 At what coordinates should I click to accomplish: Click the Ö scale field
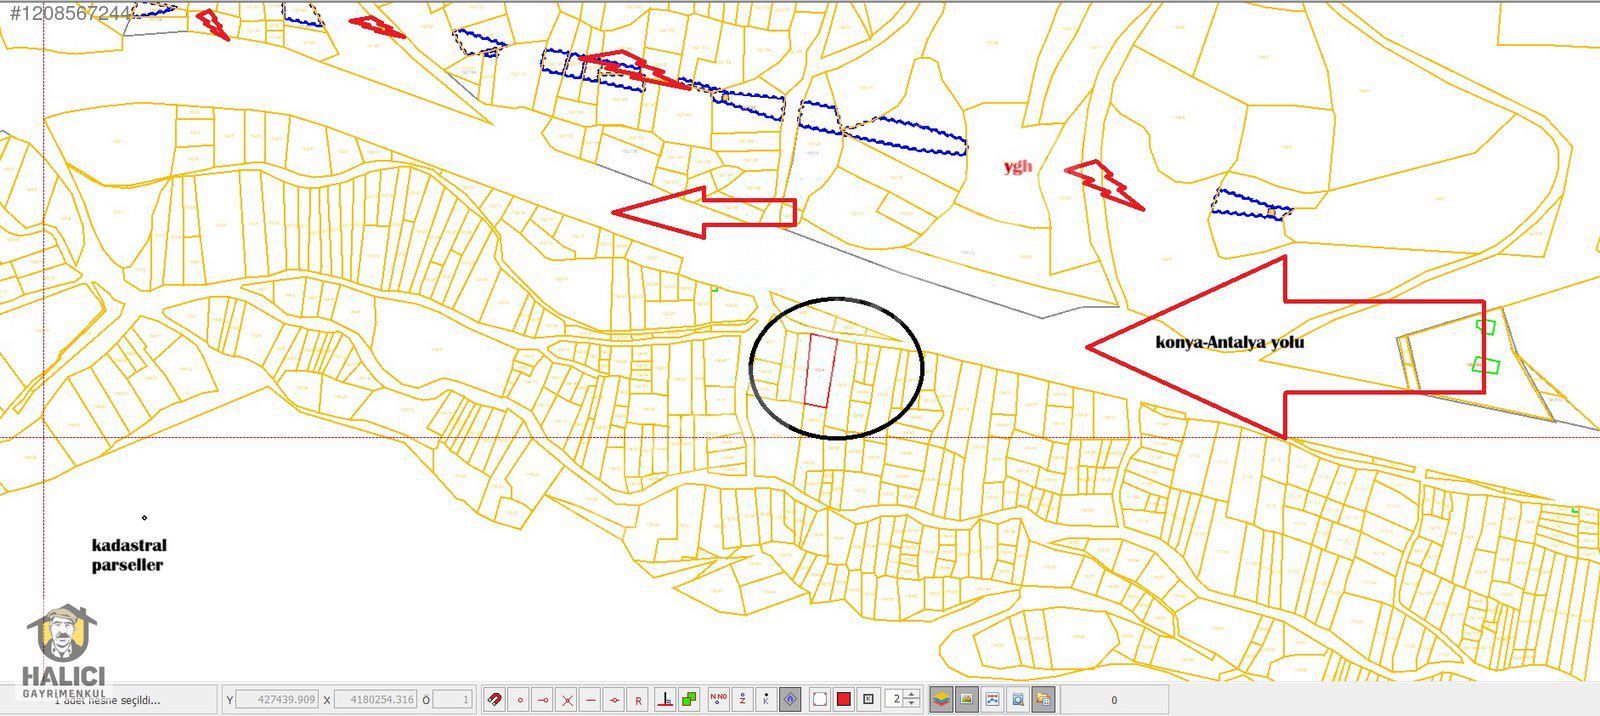(453, 700)
